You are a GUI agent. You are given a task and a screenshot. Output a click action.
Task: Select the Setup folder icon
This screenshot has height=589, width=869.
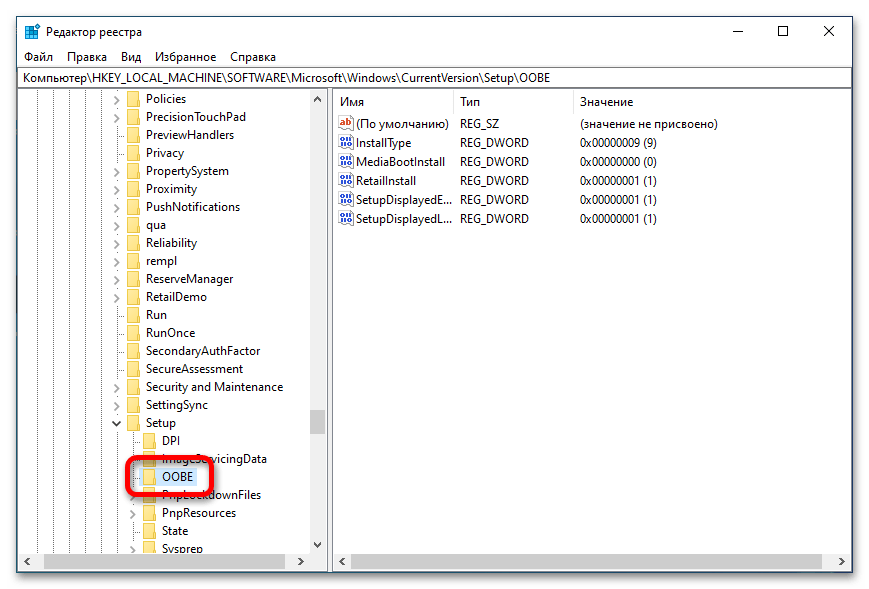[x=133, y=423]
